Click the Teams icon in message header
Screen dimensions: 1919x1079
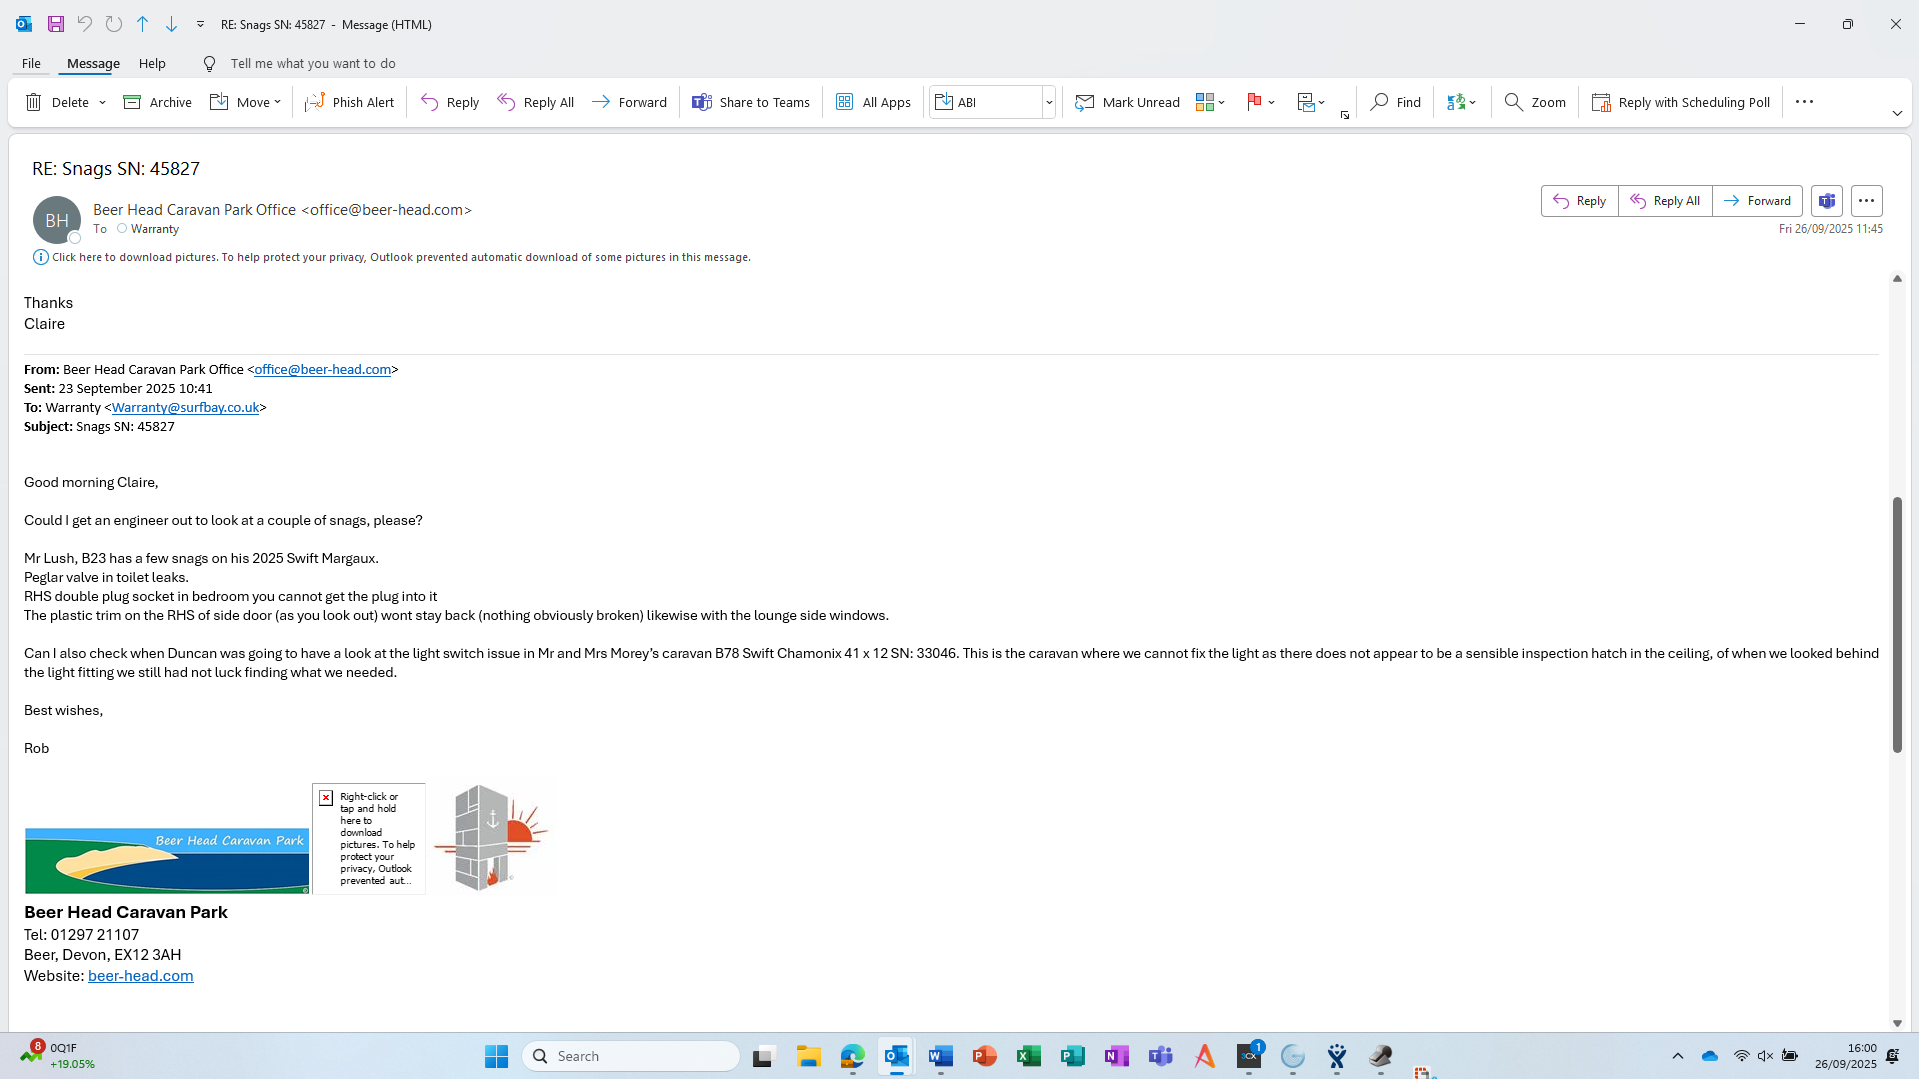point(1827,201)
